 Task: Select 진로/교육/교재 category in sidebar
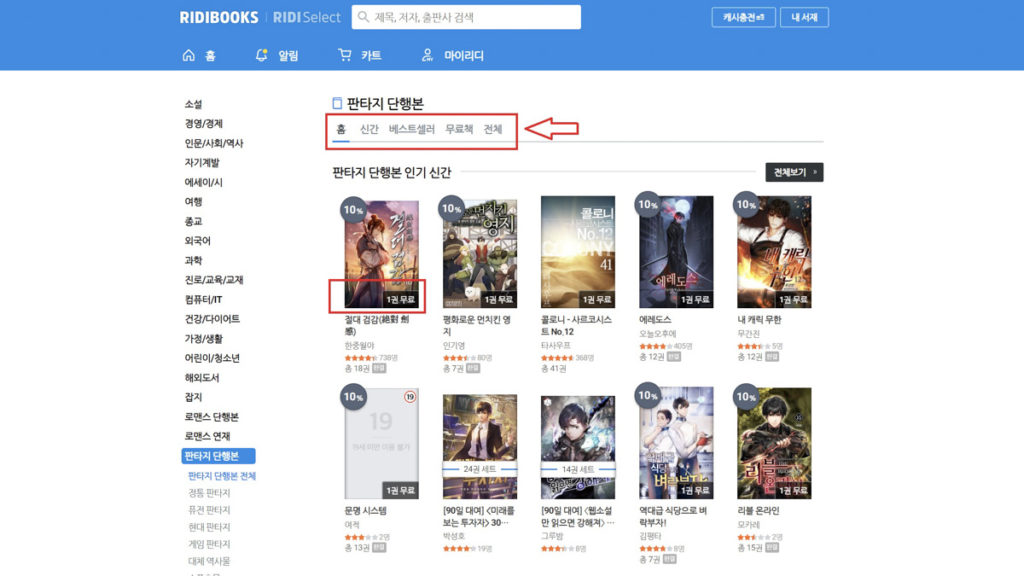[214, 280]
